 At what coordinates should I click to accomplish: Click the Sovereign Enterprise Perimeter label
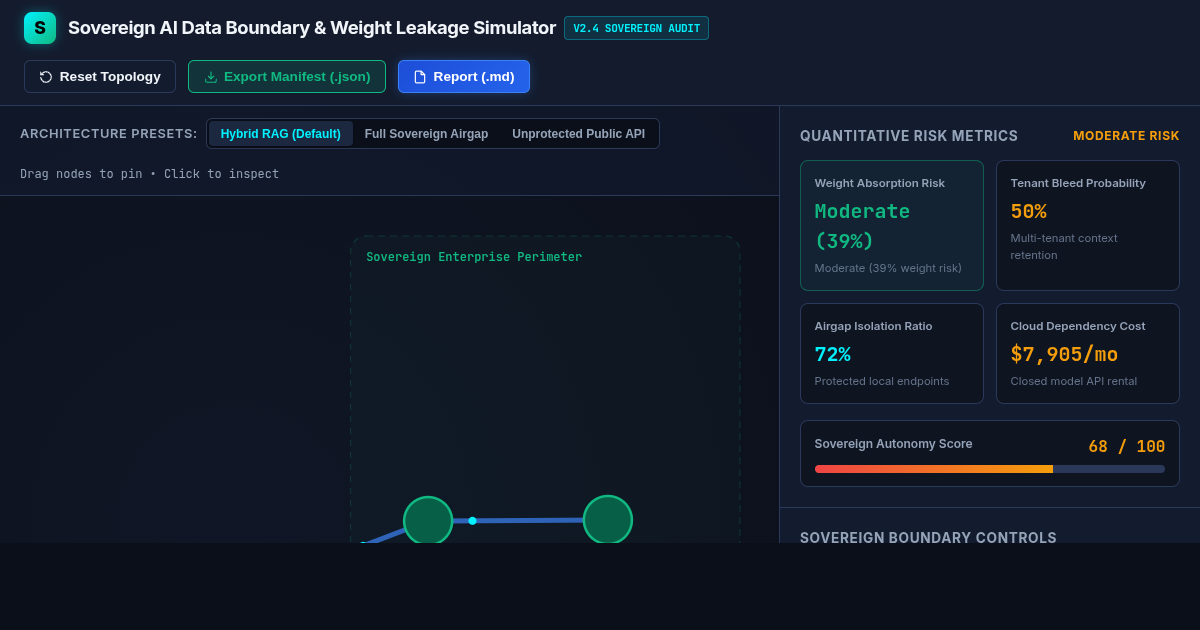click(x=474, y=257)
